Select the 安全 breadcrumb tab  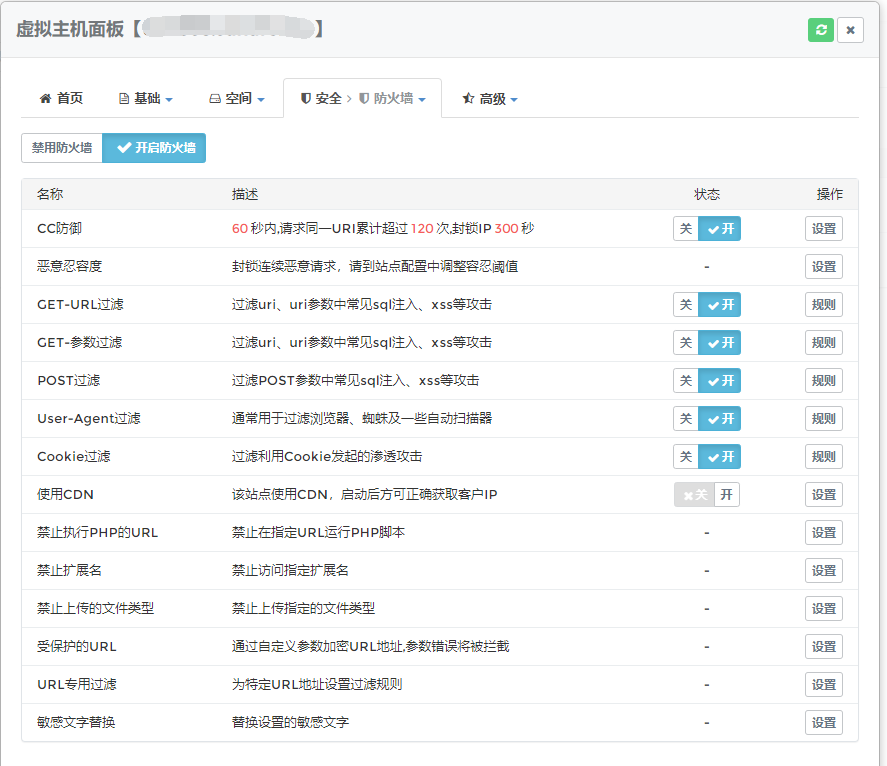(322, 98)
